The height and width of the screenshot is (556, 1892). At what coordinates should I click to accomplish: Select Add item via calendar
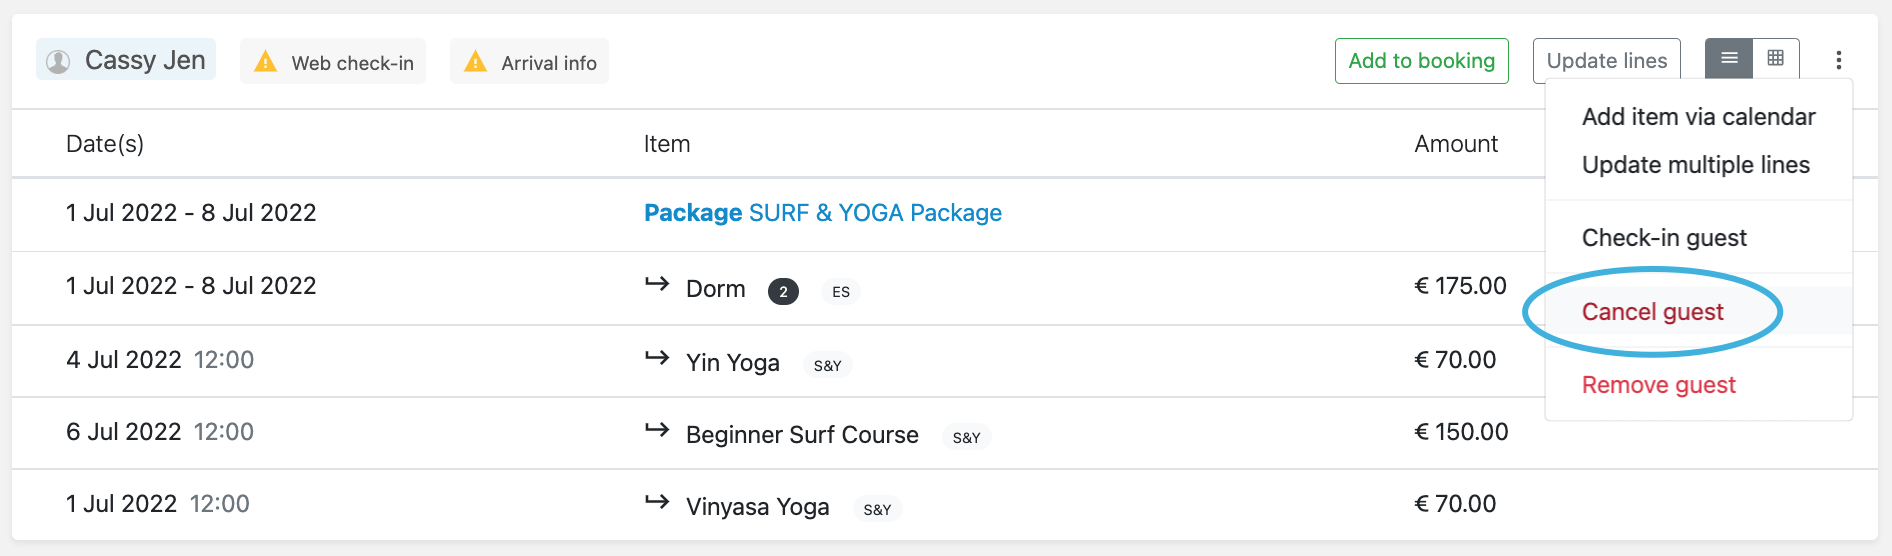[1698, 117]
